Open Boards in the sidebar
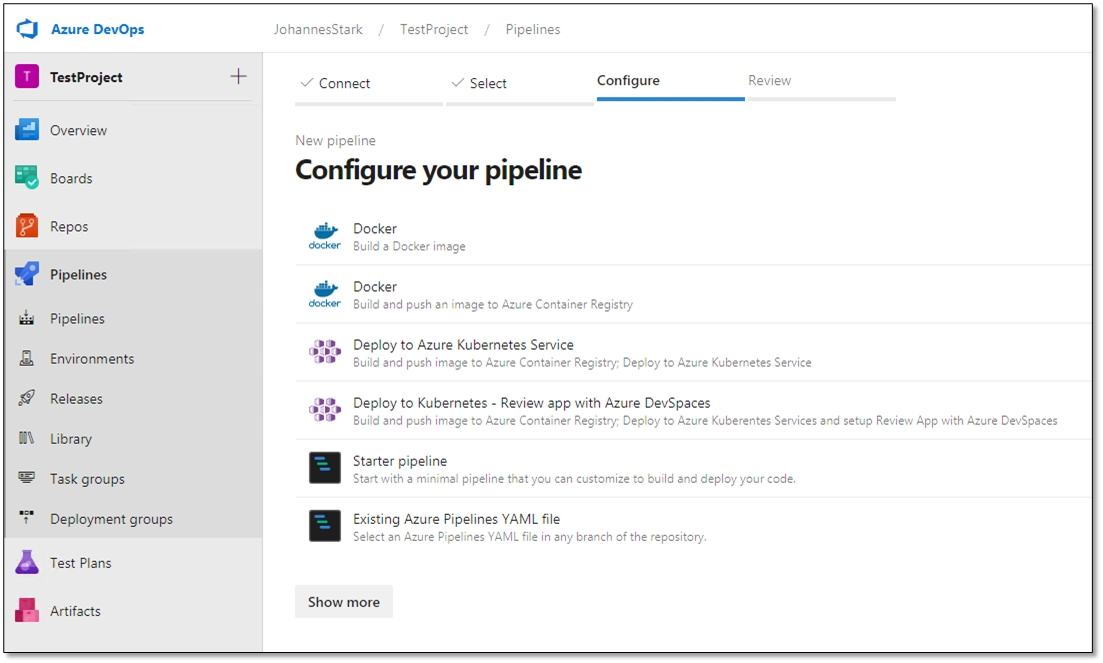 133,179
